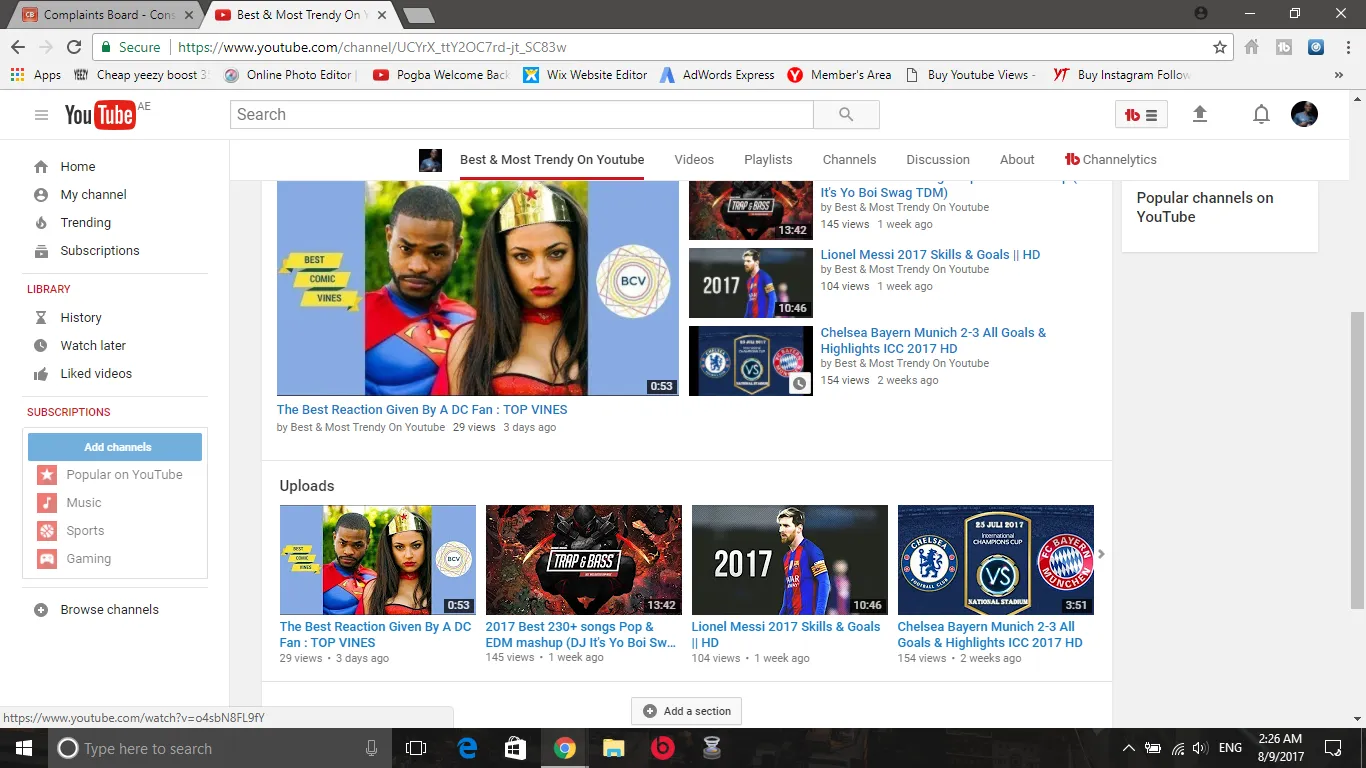Open the notifications bell

pyautogui.click(x=1261, y=115)
